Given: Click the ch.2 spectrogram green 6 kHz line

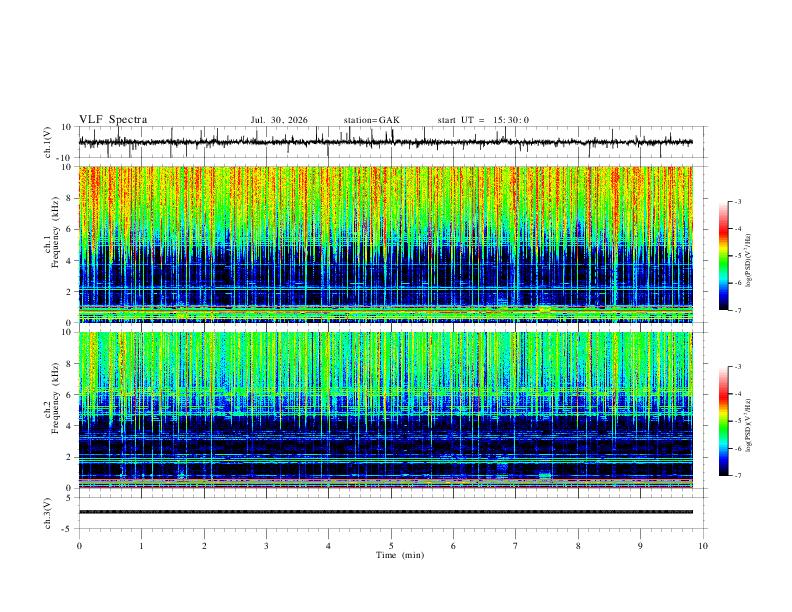Looking at the screenshot, I should pos(385,392).
